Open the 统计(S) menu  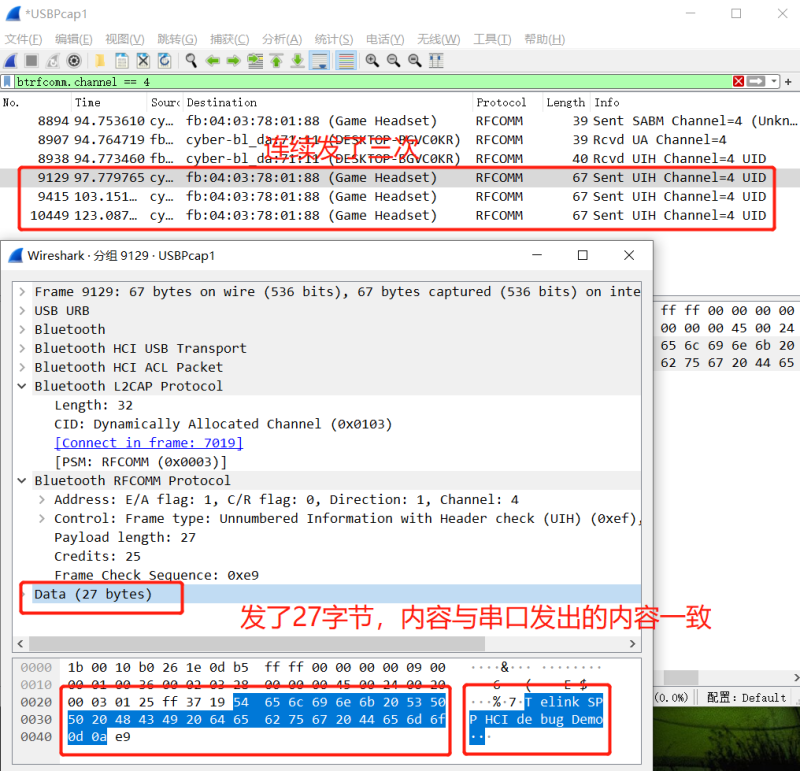point(333,39)
